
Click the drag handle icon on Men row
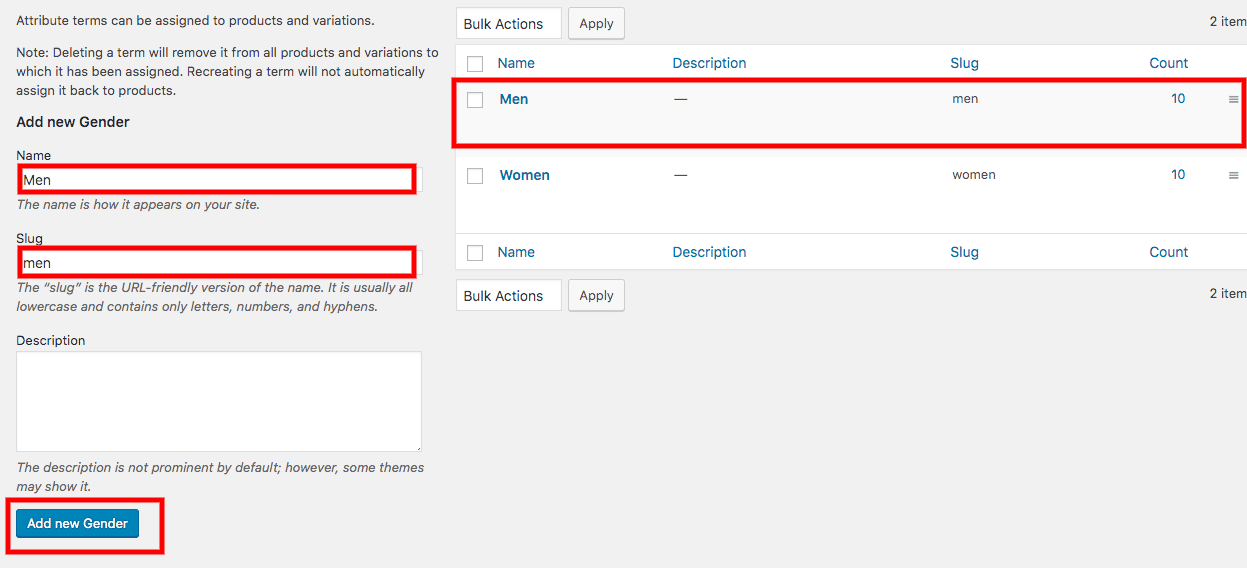pyautogui.click(x=1233, y=99)
